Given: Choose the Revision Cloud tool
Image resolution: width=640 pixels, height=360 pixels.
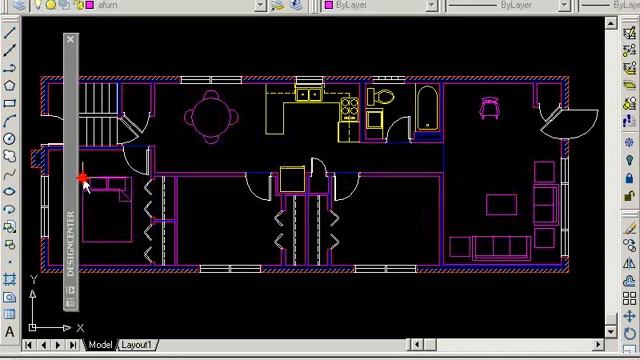Looking at the screenshot, I should [x=9, y=156].
